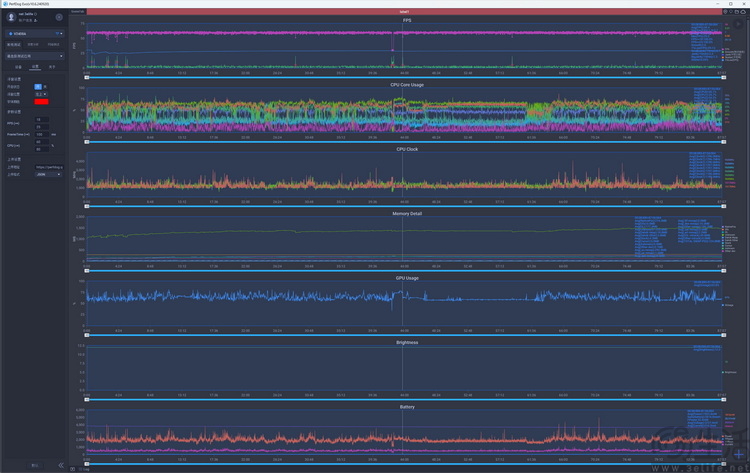Click the collapse sidebar icon at bottom left
This screenshot has height=473, width=750.
coord(61,465)
